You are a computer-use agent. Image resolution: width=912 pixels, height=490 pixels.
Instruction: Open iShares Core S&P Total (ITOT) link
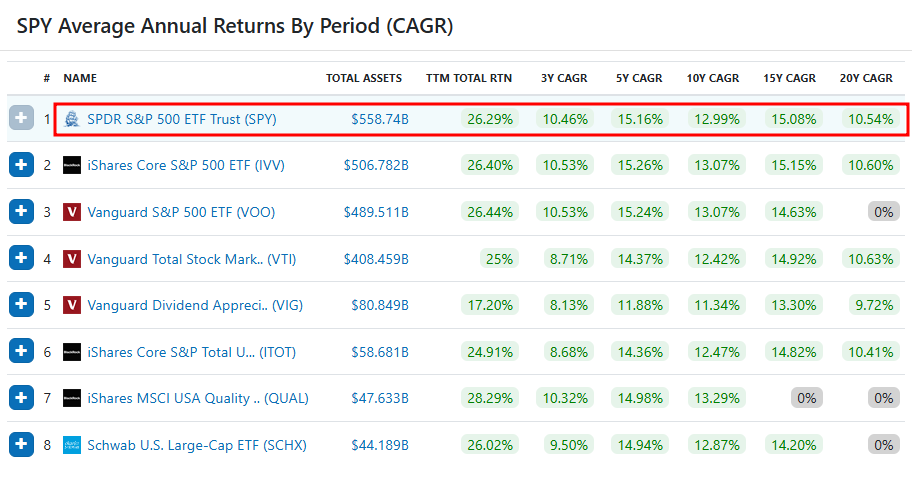(192, 352)
